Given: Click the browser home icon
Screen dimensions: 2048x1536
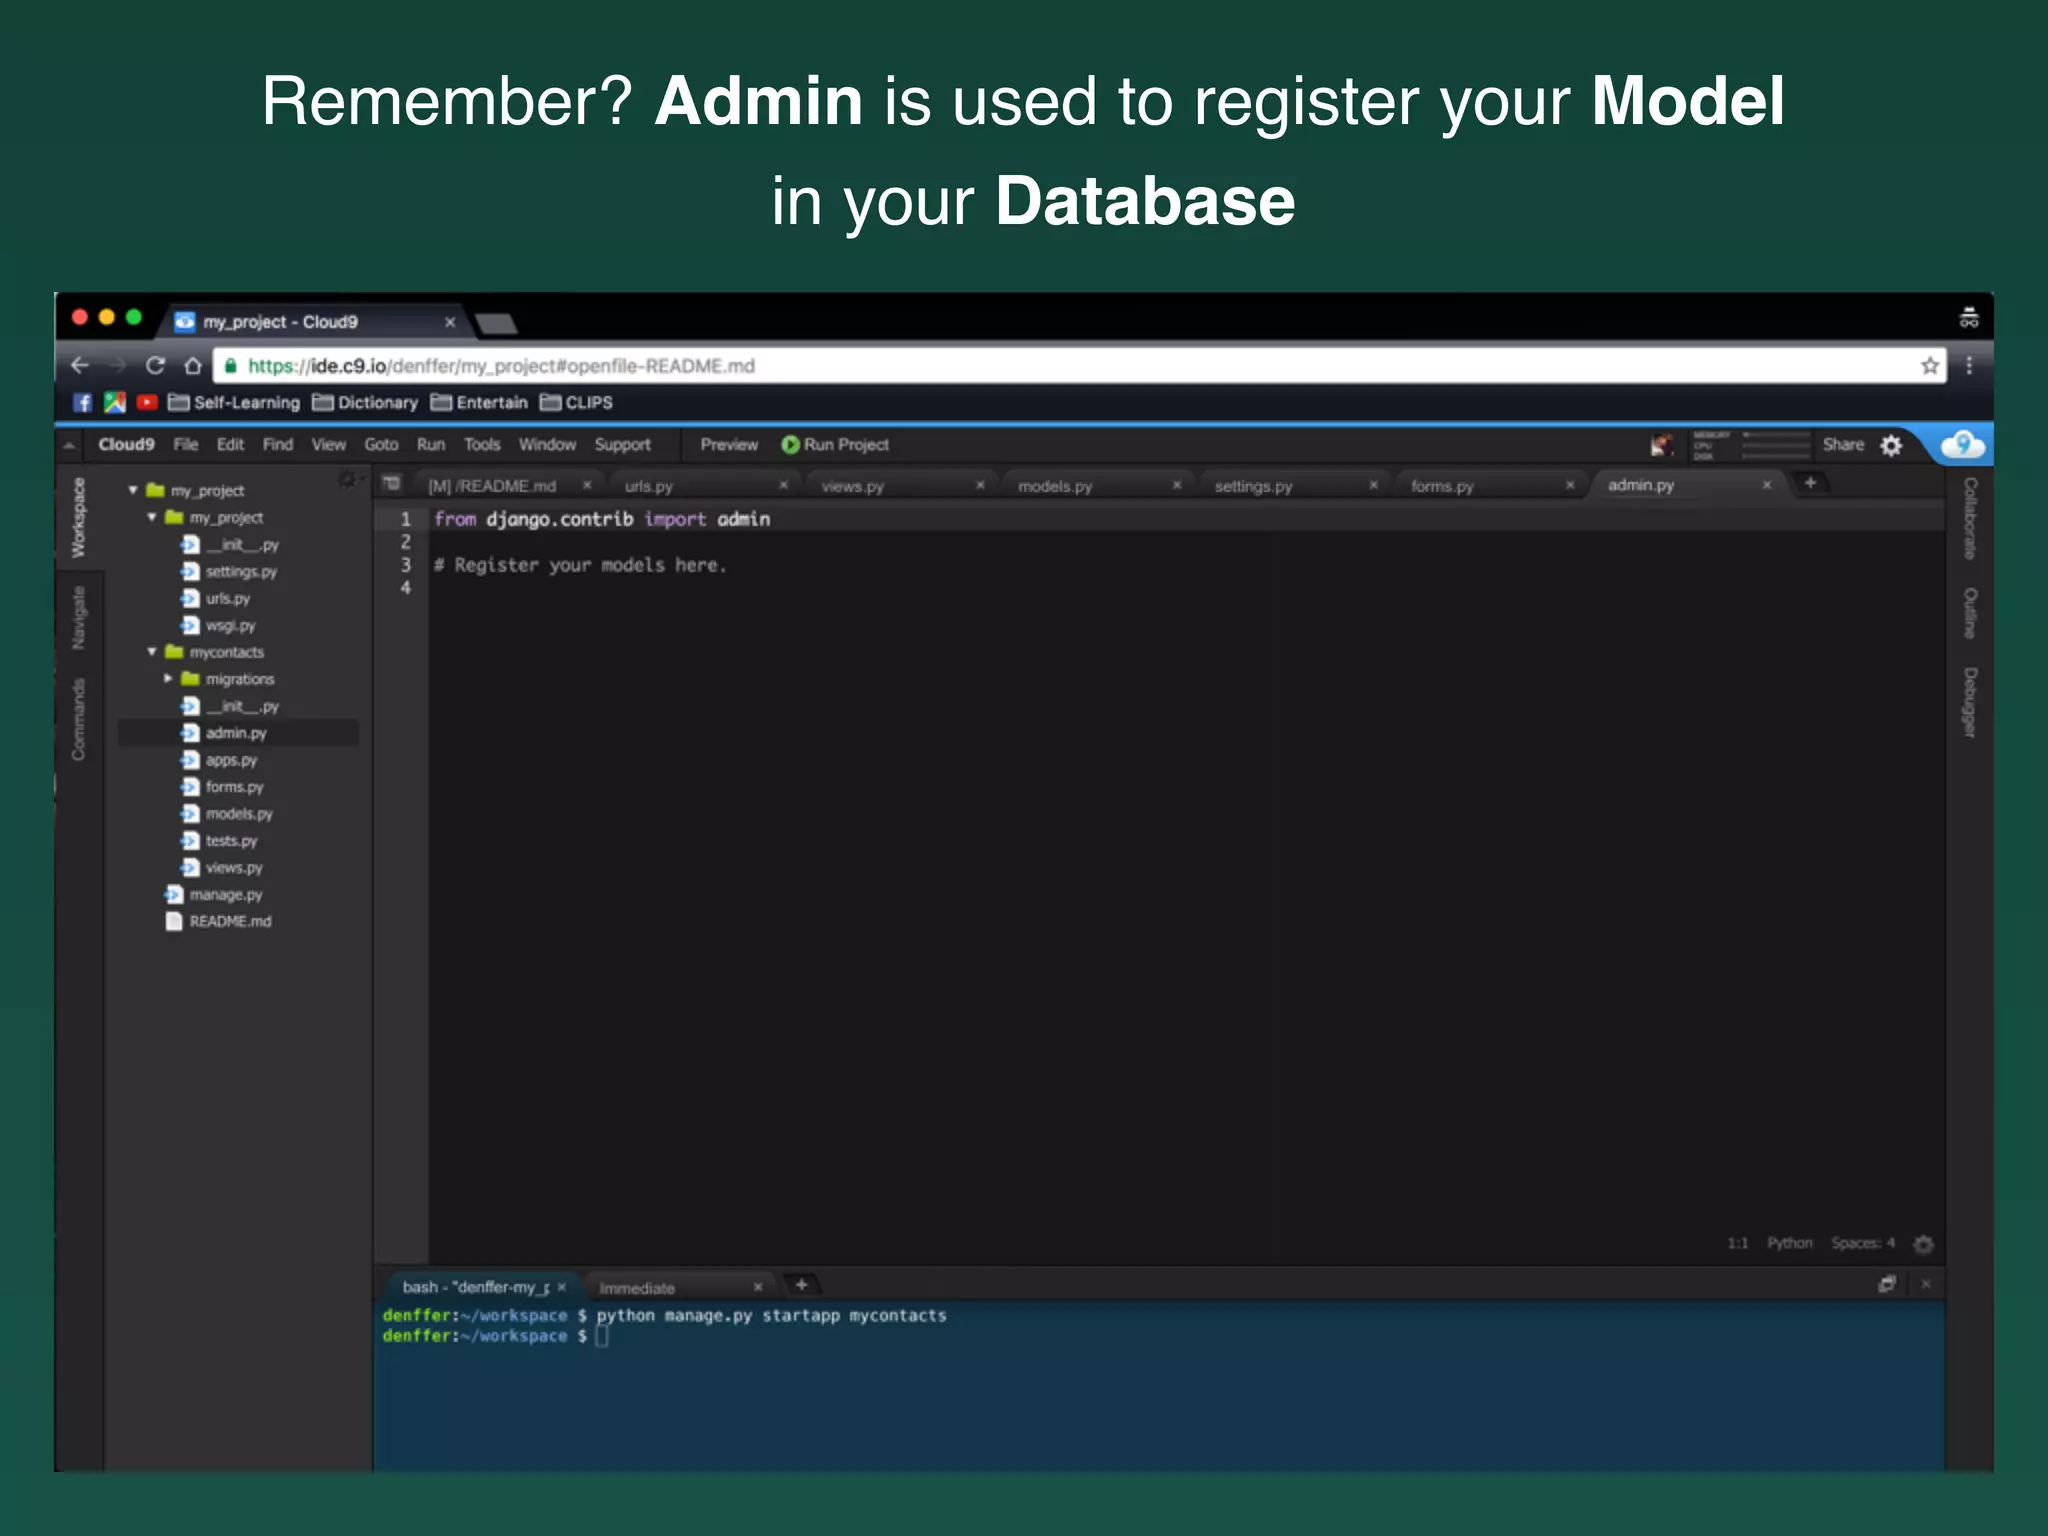Looking at the screenshot, I should tap(193, 366).
